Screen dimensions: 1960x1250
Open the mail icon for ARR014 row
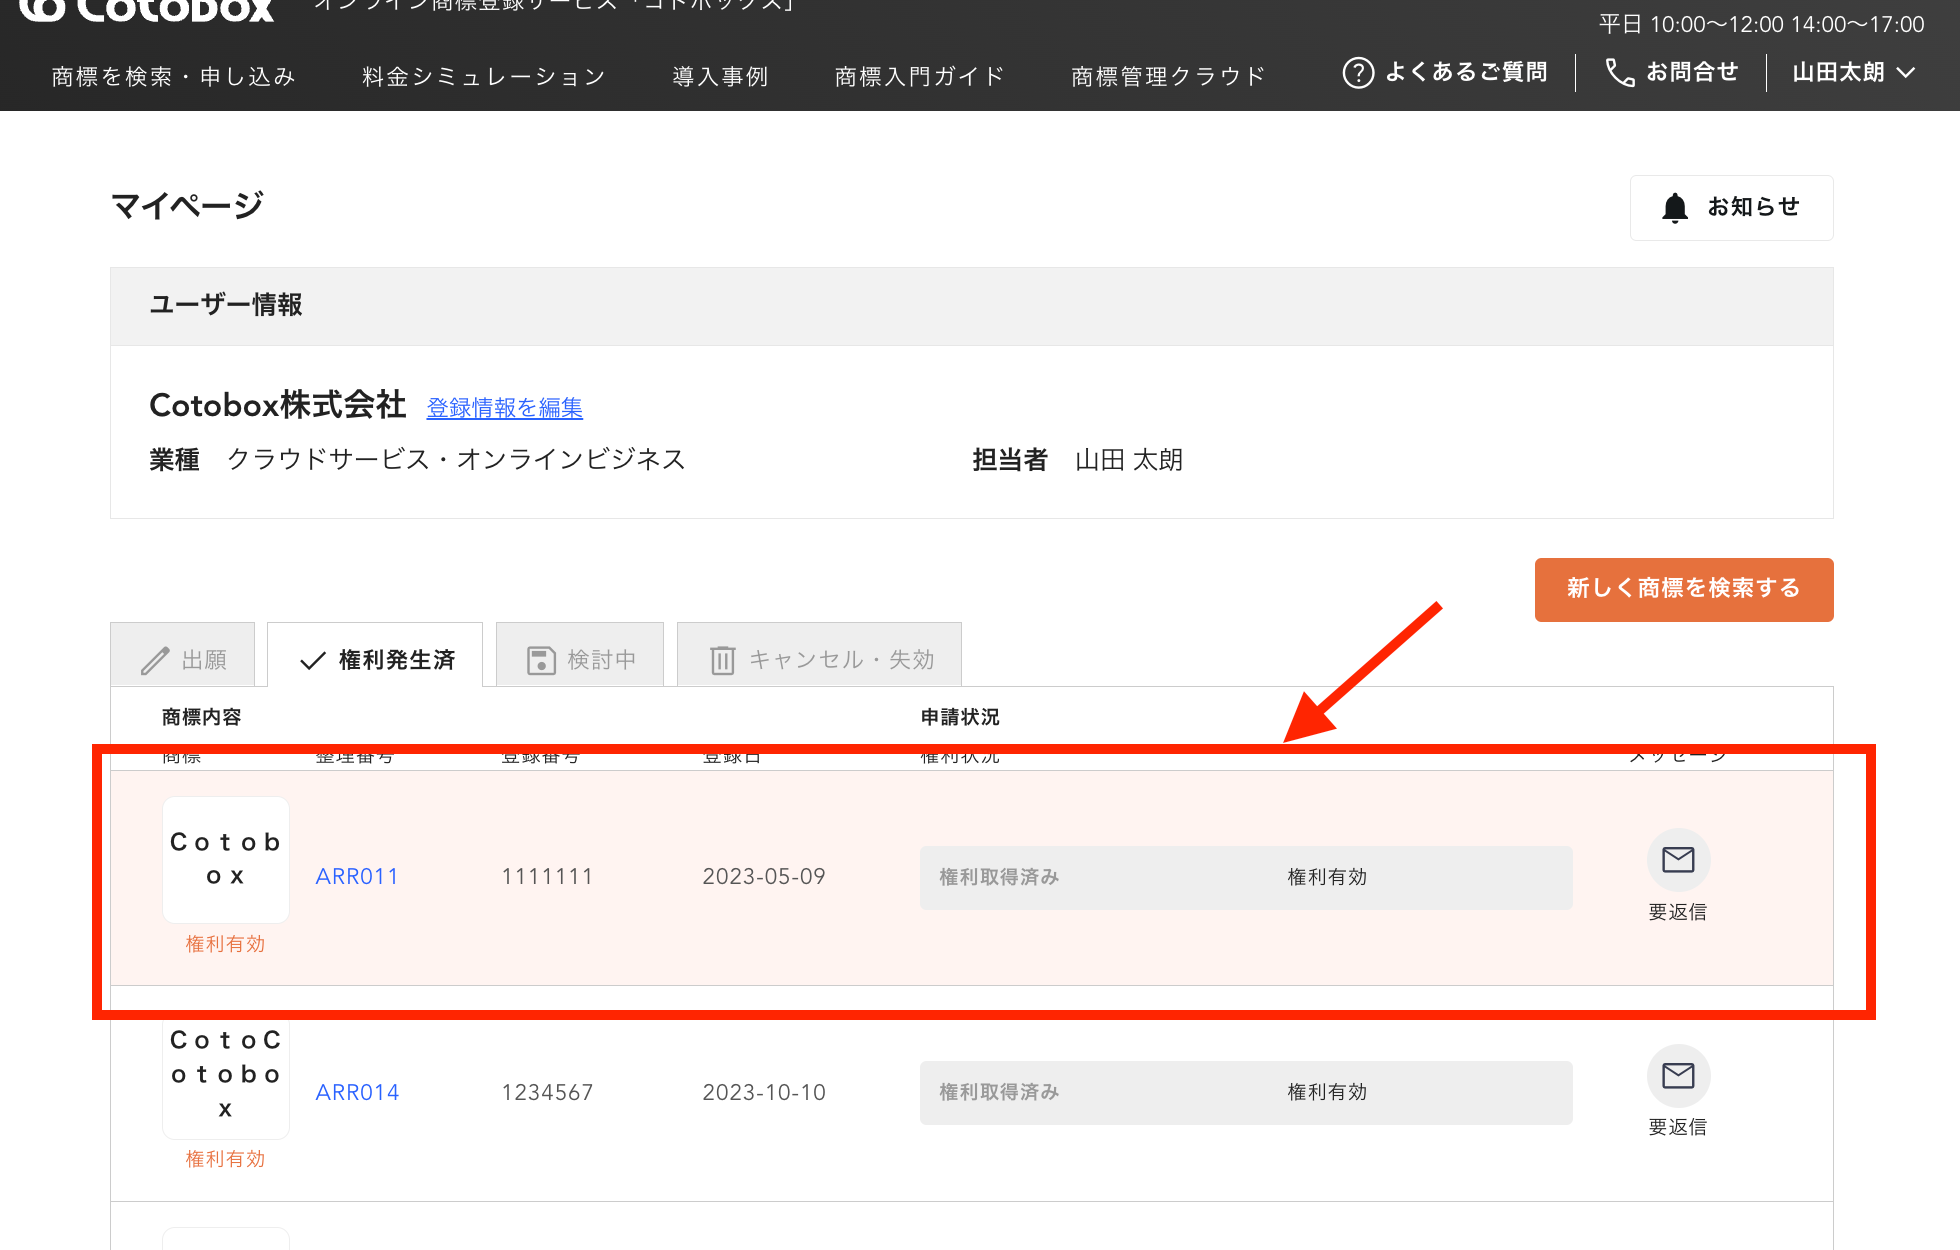[x=1678, y=1076]
